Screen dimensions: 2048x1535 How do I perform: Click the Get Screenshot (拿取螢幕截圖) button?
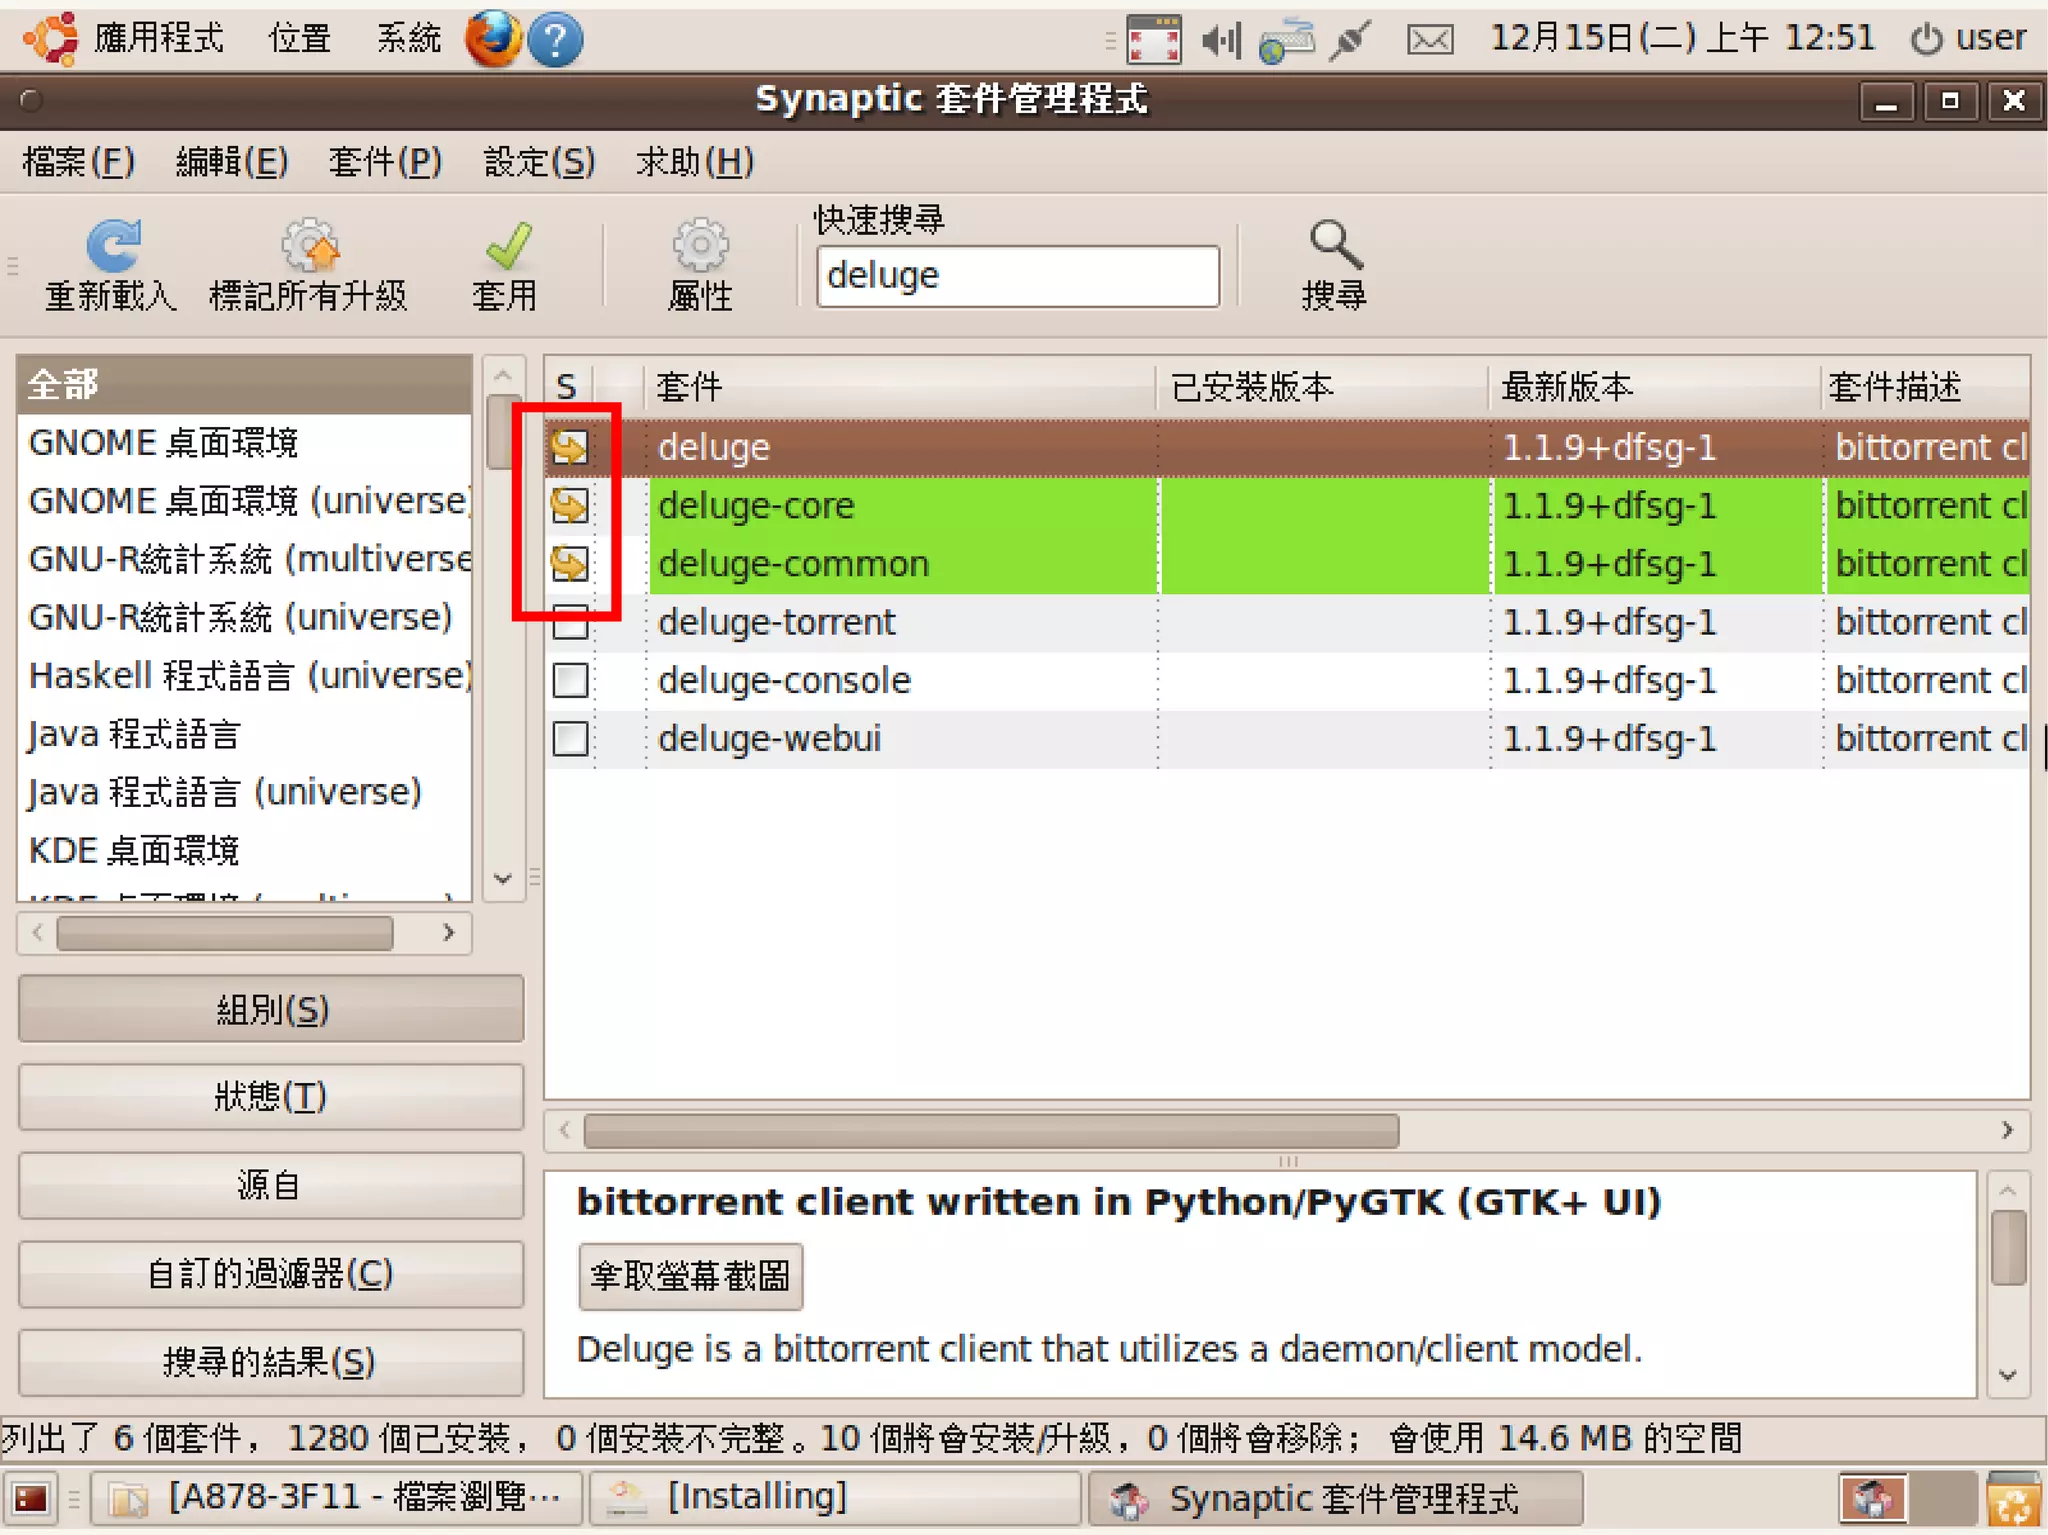(x=690, y=1276)
